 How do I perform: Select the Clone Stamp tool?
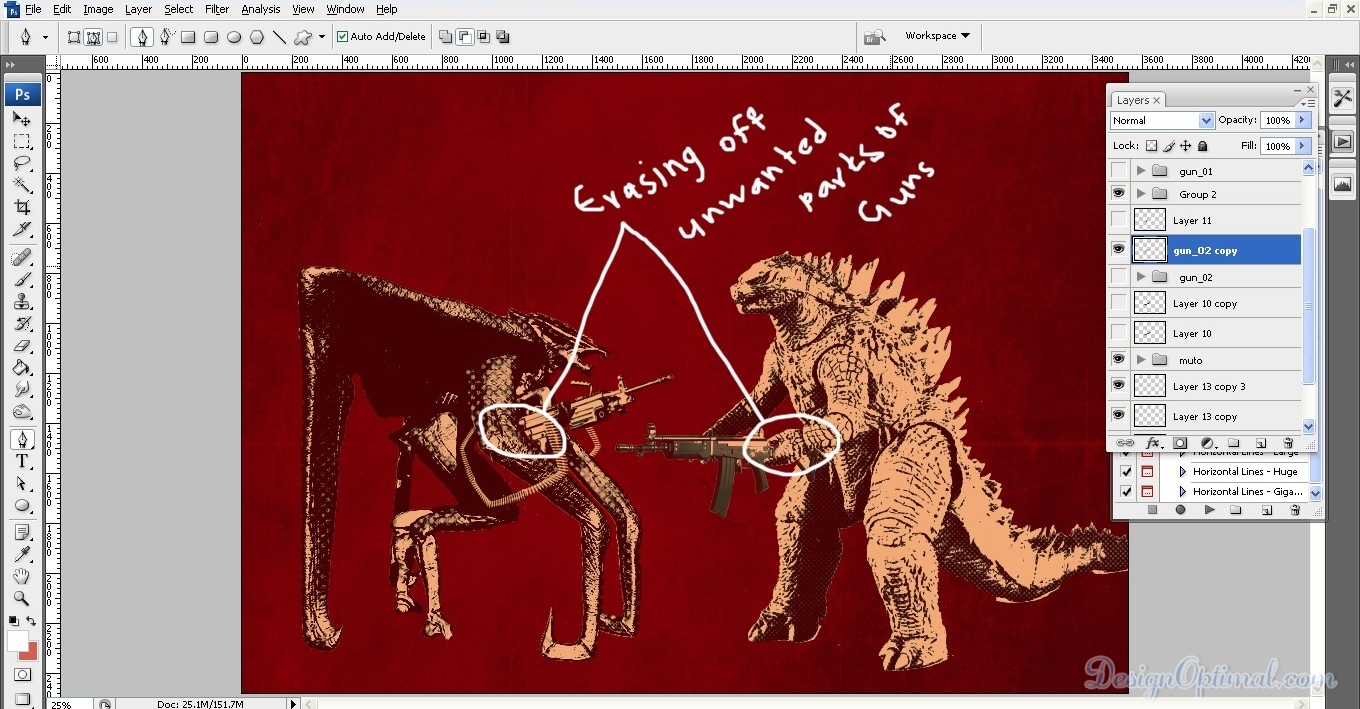click(x=22, y=302)
